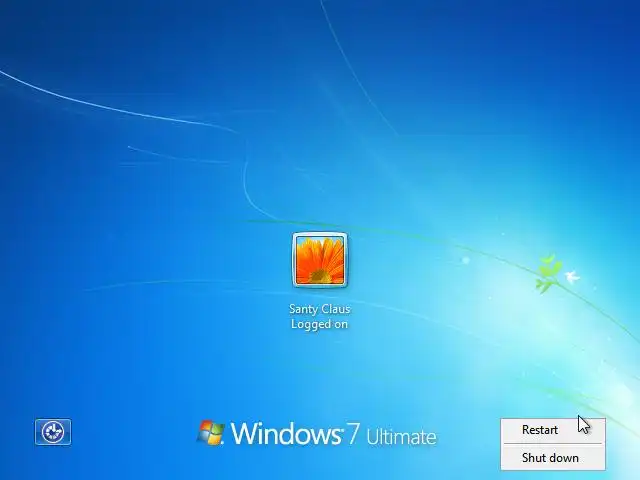Open the Ease of Access button
640x480 pixels.
pyautogui.click(x=53, y=432)
